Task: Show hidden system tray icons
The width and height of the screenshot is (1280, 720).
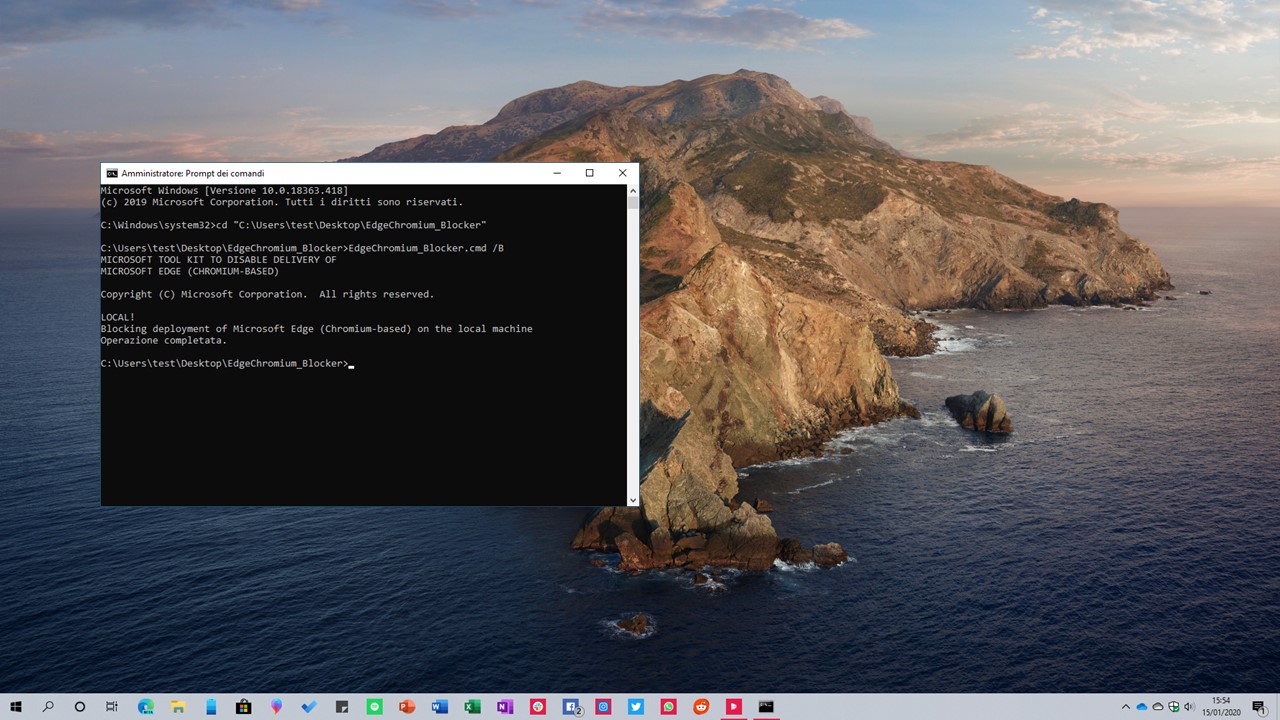Action: click(x=1126, y=707)
